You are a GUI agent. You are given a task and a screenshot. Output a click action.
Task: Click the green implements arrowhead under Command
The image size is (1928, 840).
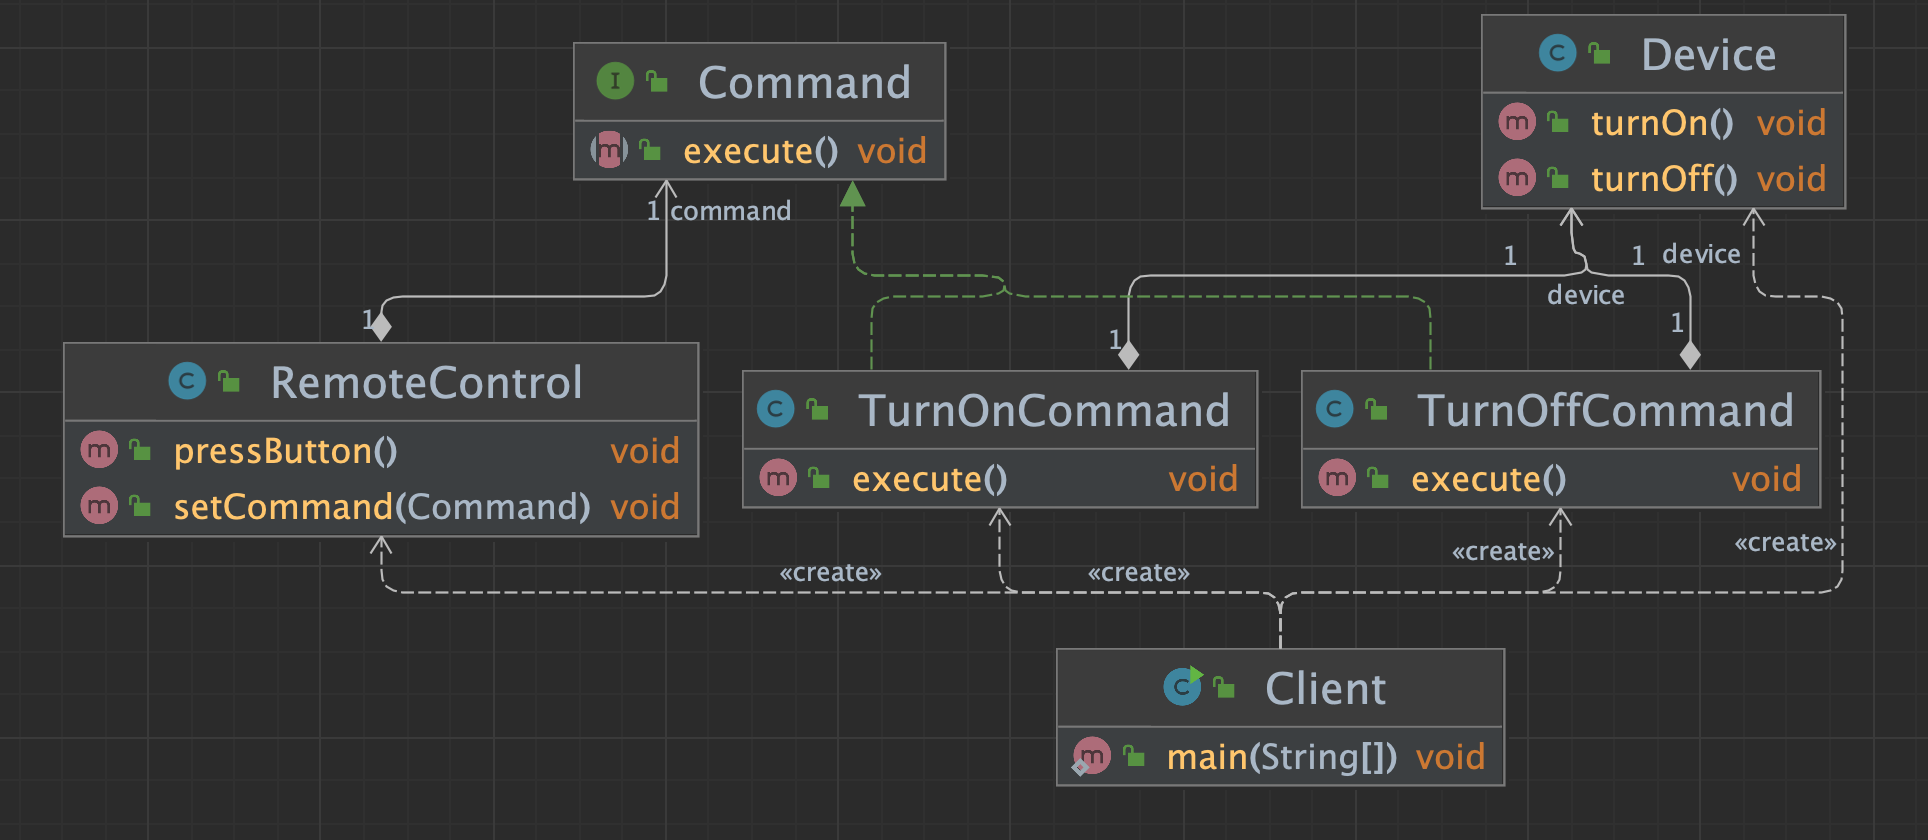coord(852,194)
